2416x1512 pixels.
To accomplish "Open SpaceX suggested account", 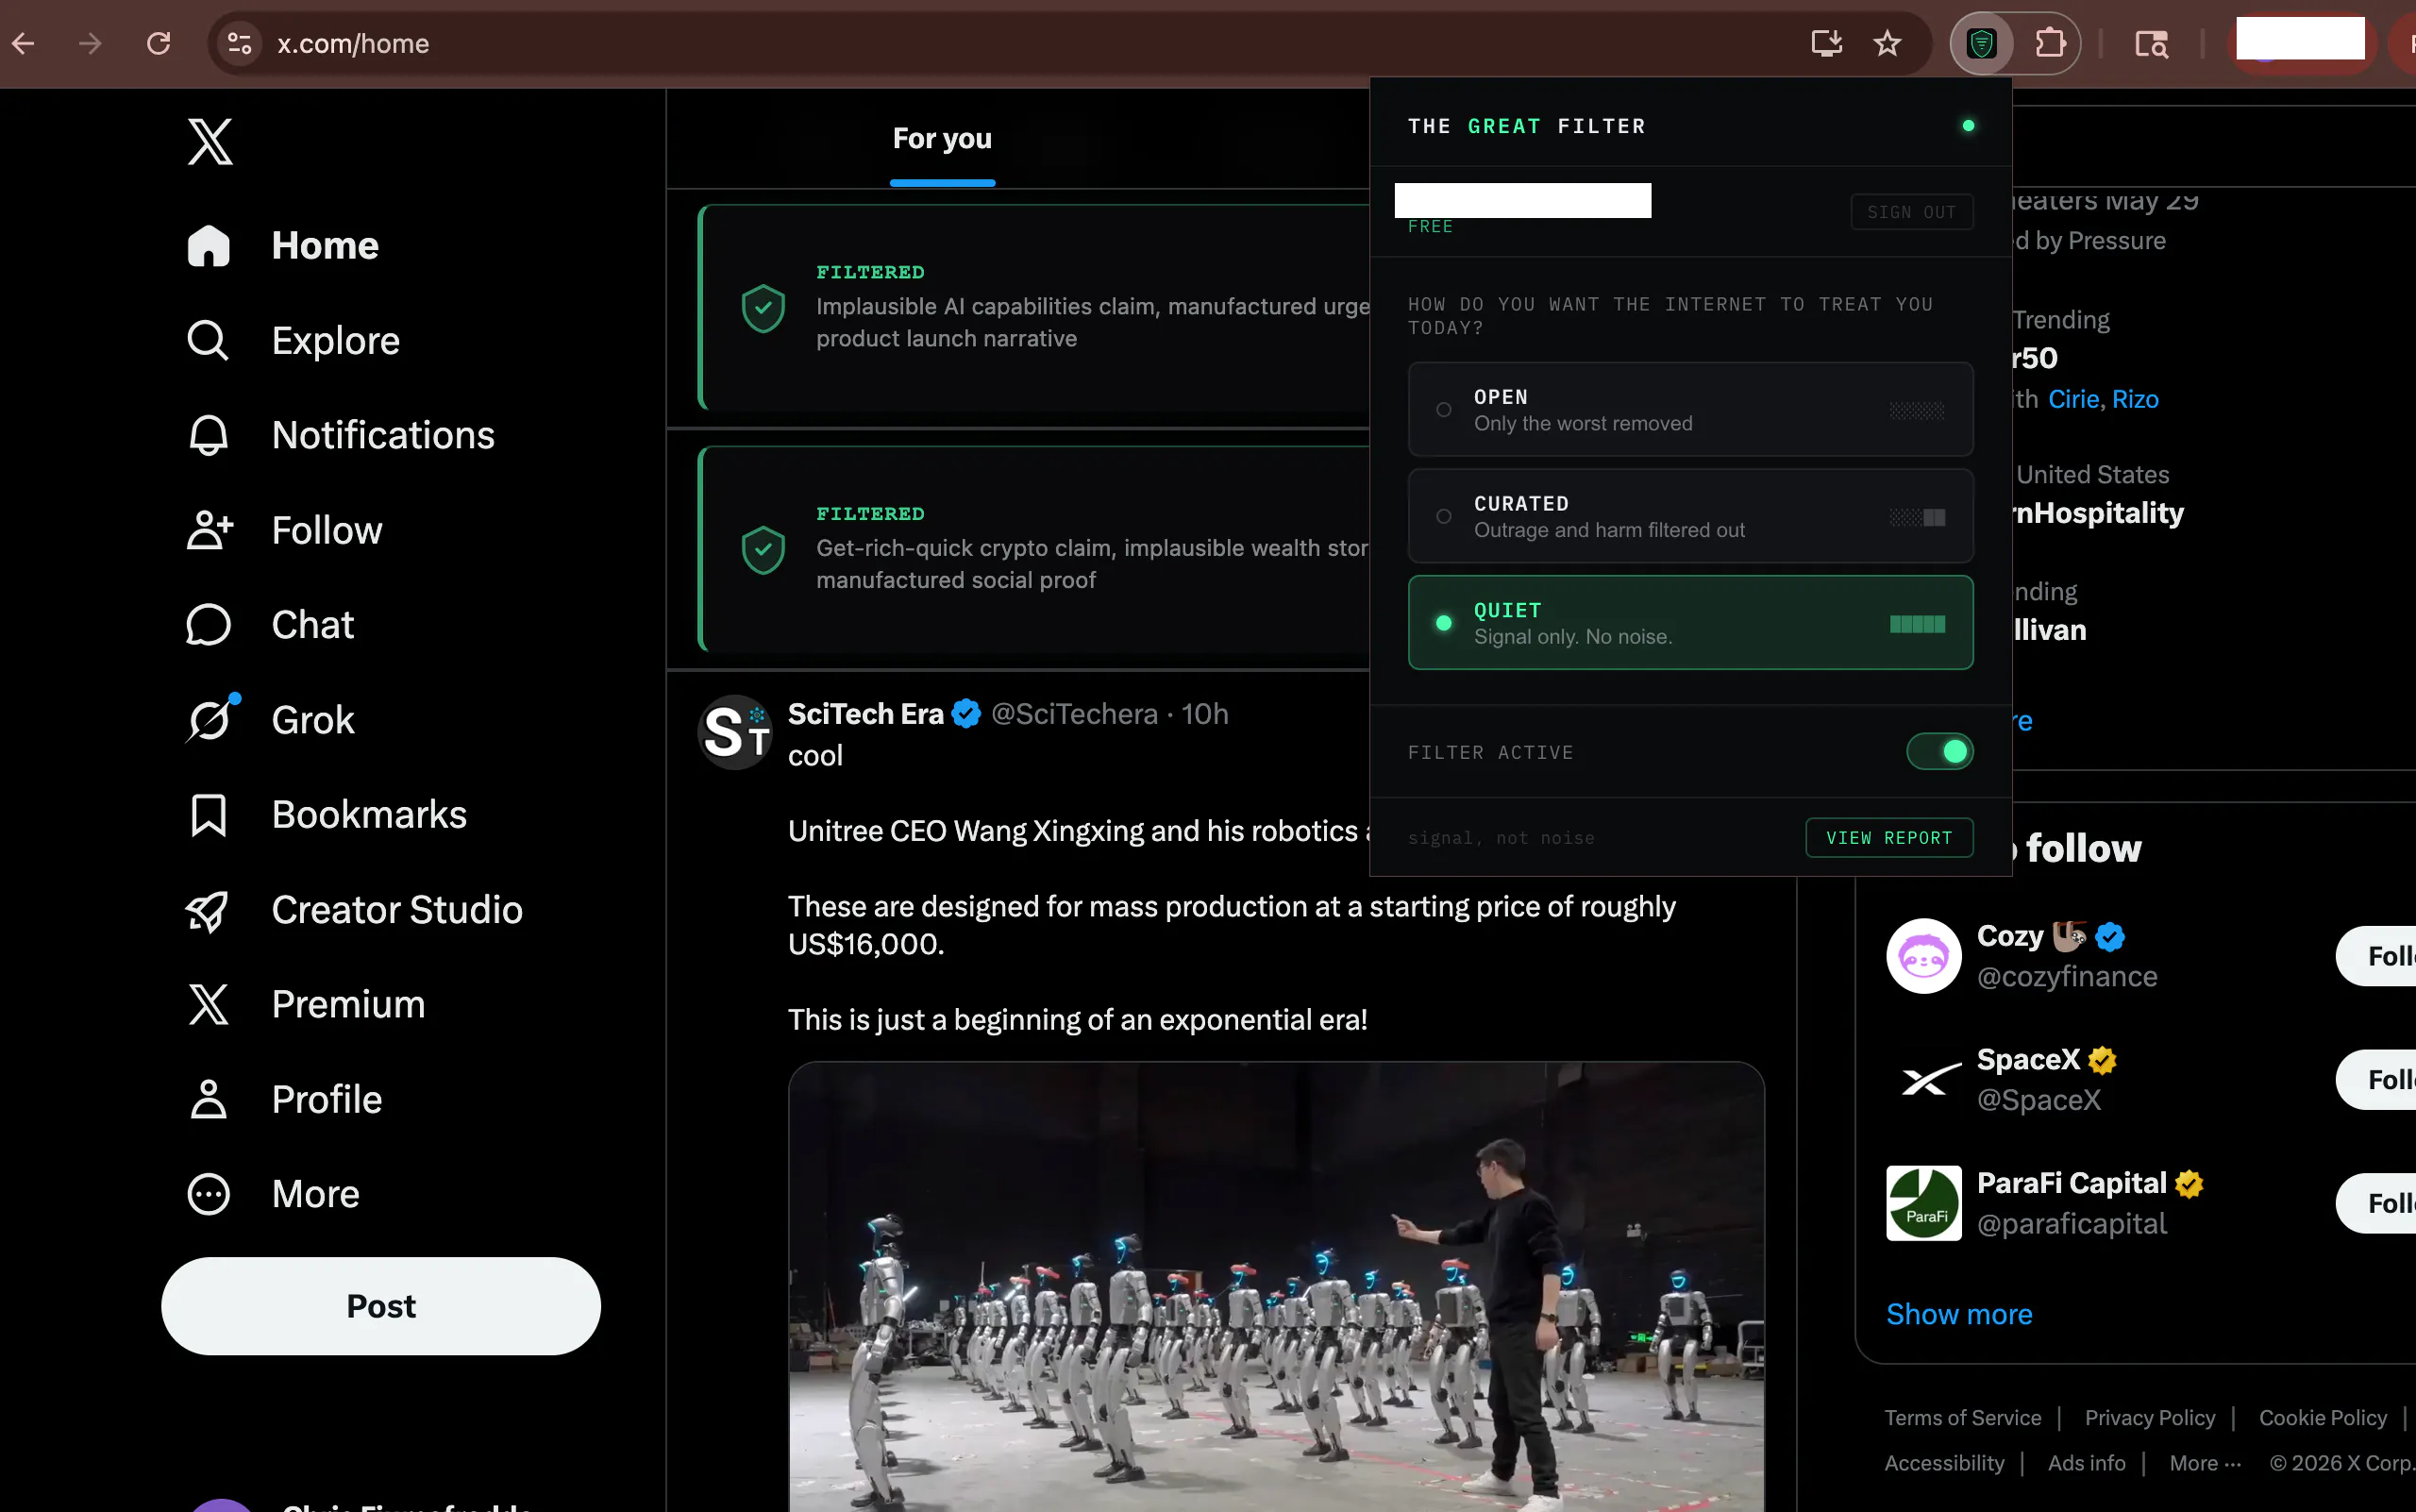I will coord(2046,1080).
